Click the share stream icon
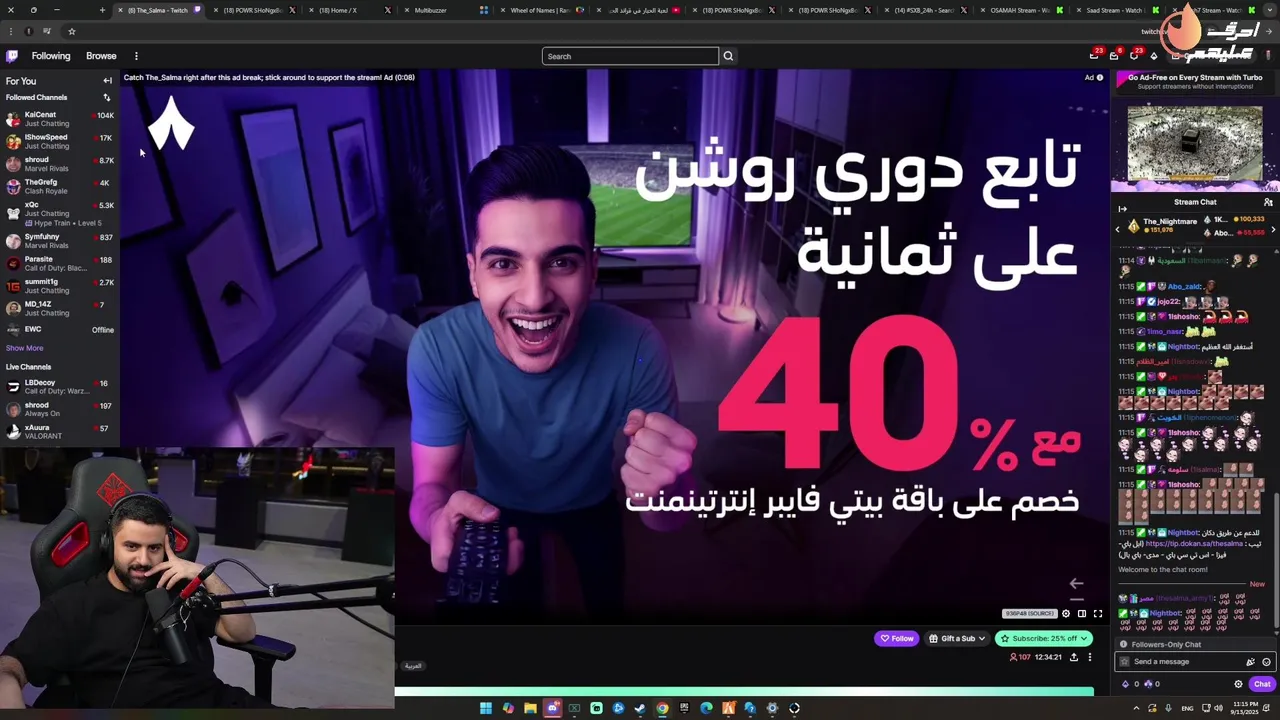1280x720 pixels. [1074, 657]
